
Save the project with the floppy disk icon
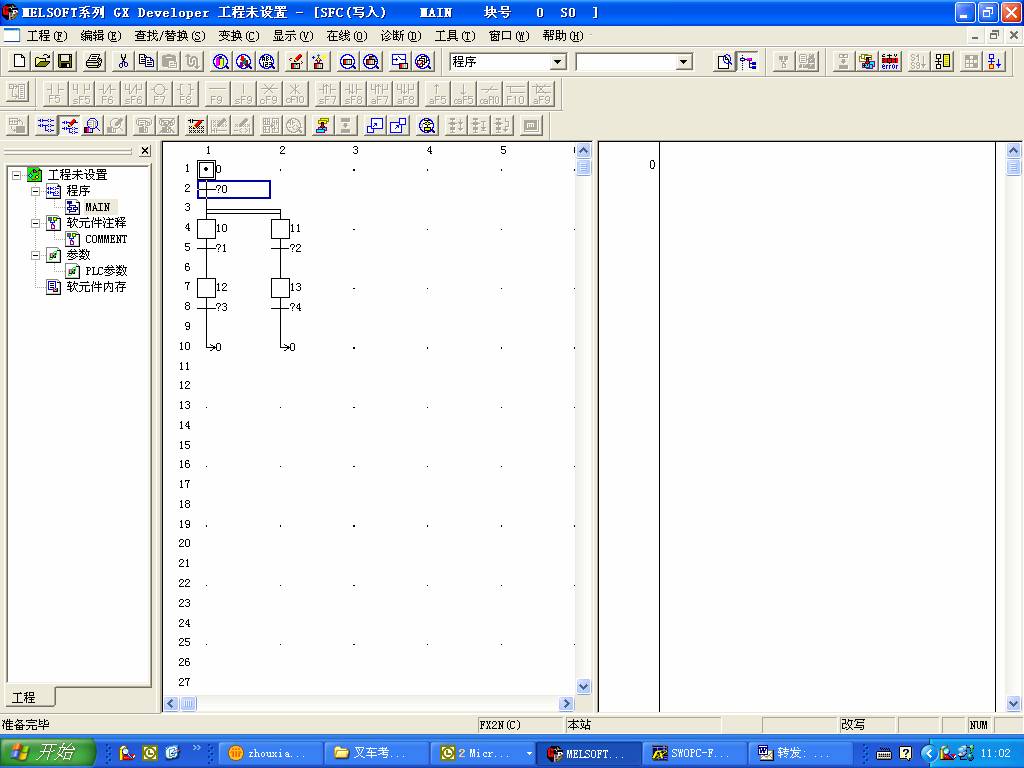coord(65,61)
